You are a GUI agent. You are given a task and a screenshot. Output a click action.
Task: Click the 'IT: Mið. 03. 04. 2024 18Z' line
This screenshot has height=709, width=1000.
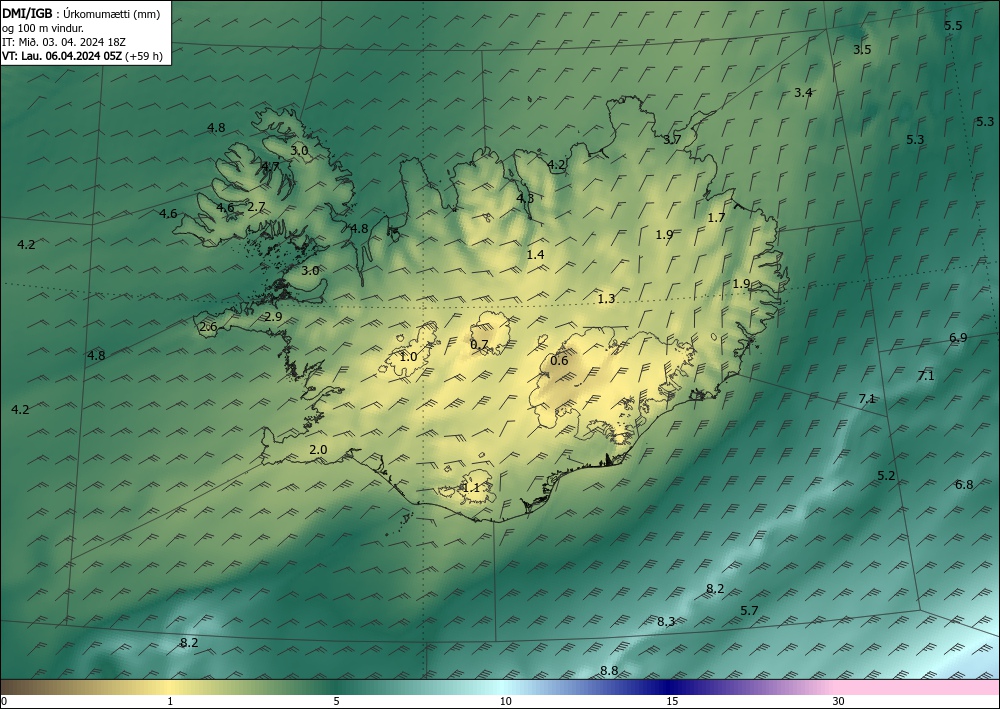click(64, 42)
